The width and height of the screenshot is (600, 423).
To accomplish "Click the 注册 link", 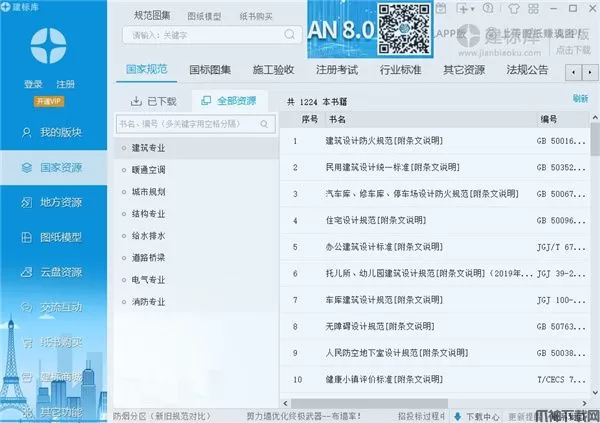I will pyautogui.click(x=65, y=84).
